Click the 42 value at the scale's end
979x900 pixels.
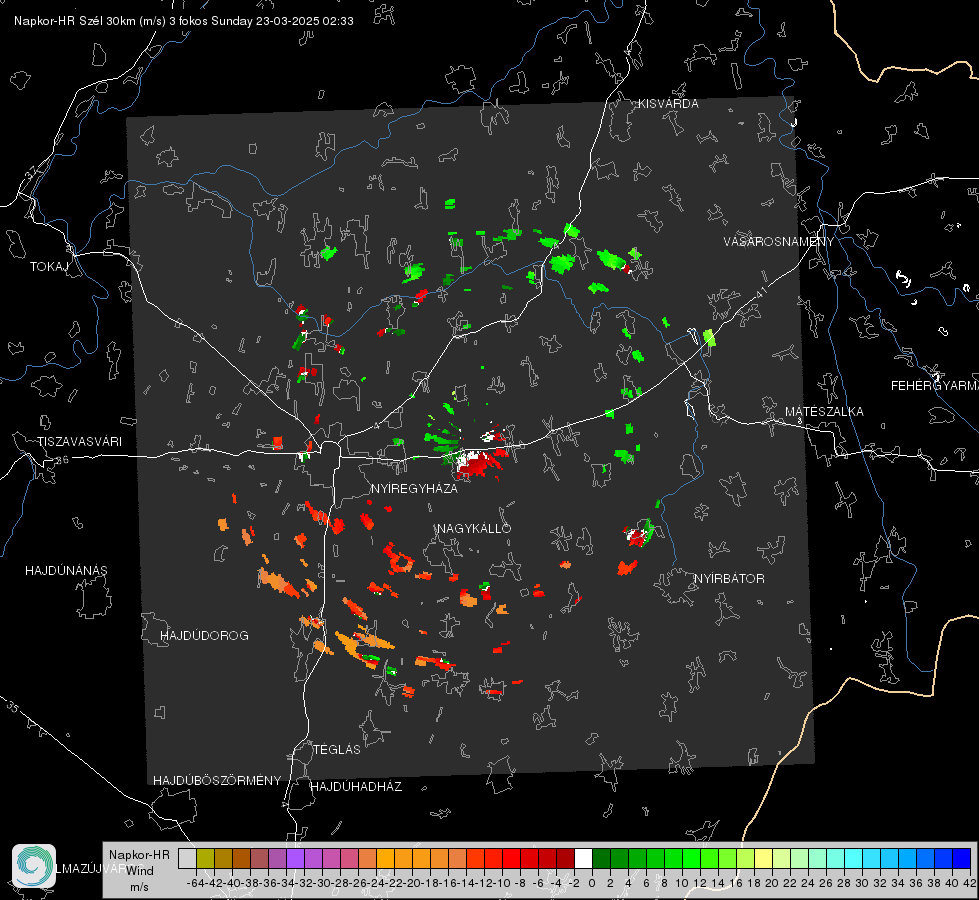[x=970, y=883]
